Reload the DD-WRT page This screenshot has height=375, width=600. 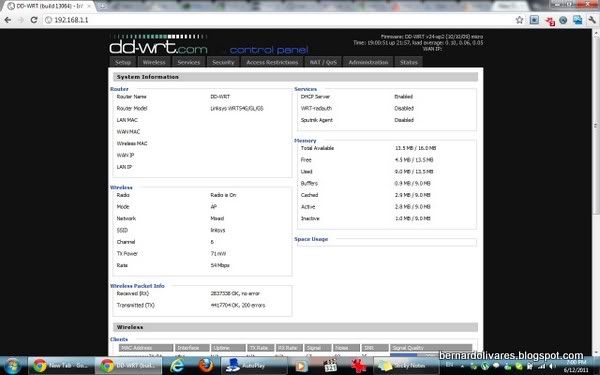tap(34, 20)
